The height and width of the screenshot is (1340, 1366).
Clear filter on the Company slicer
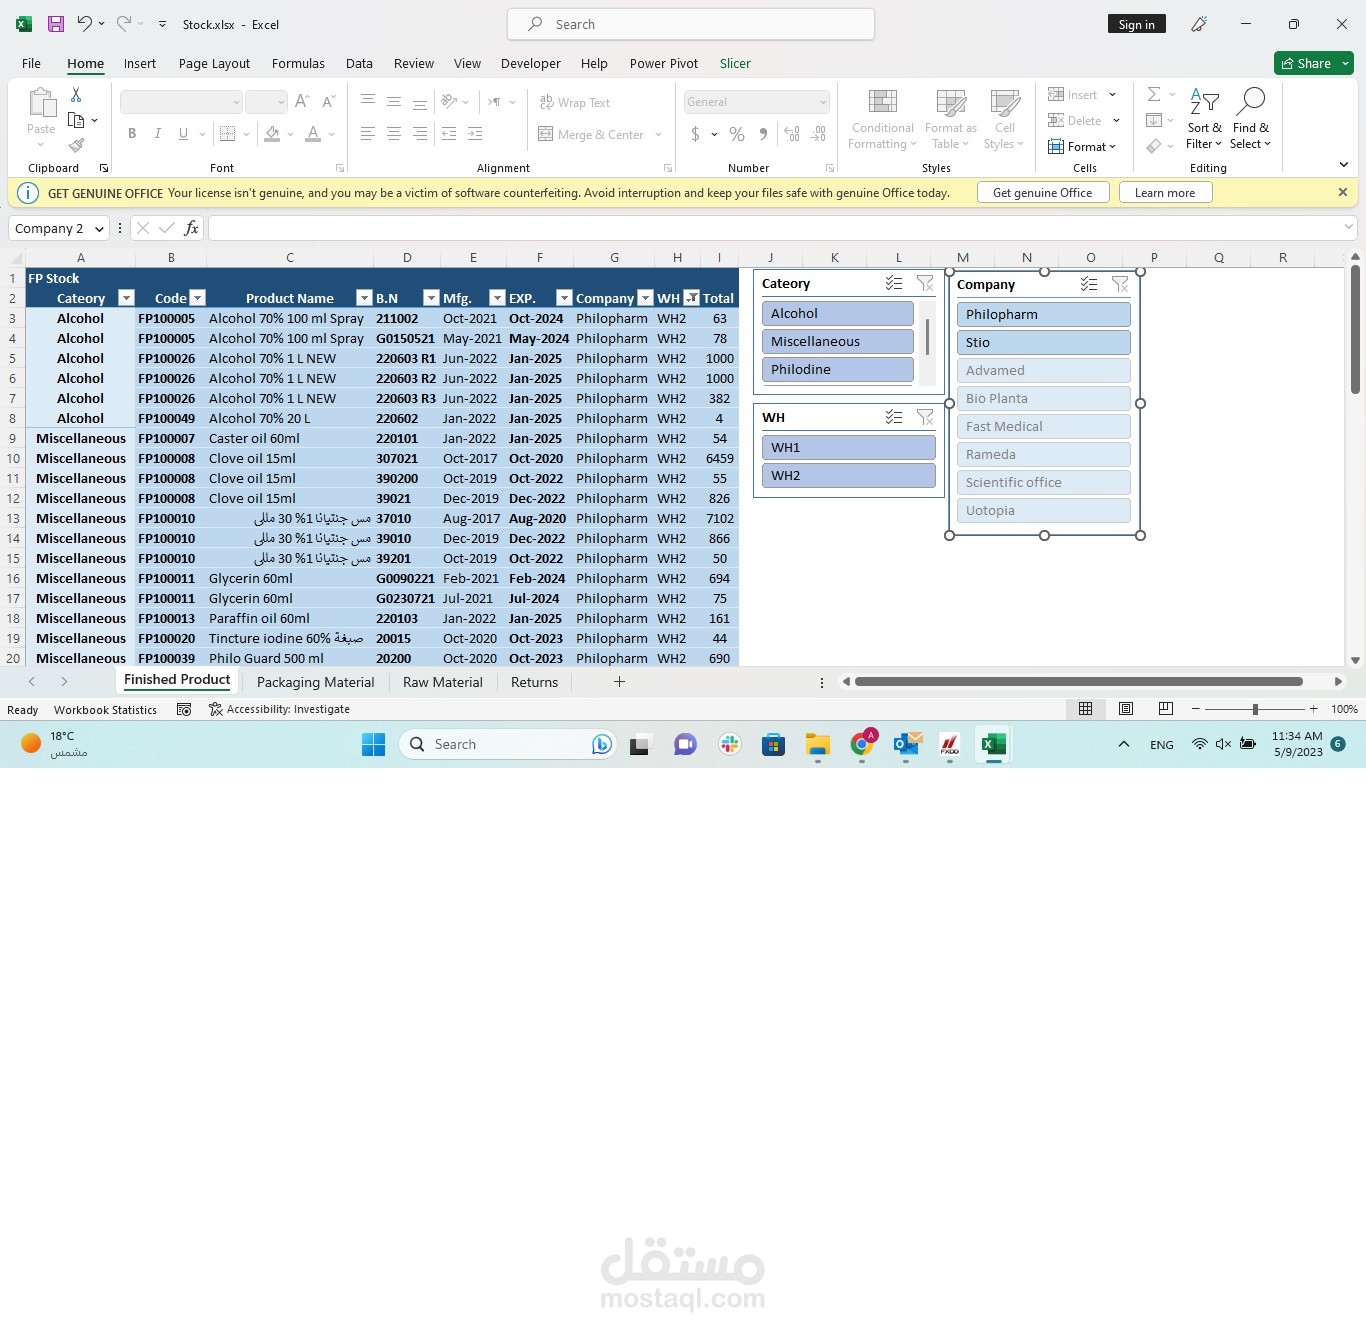[1120, 285]
